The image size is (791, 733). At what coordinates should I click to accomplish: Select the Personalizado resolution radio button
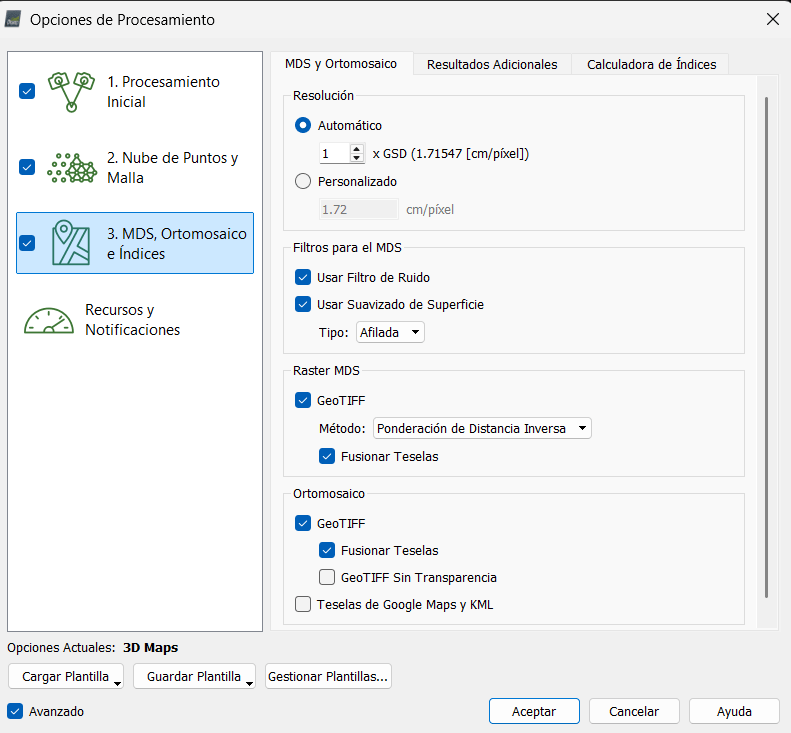(304, 182)
